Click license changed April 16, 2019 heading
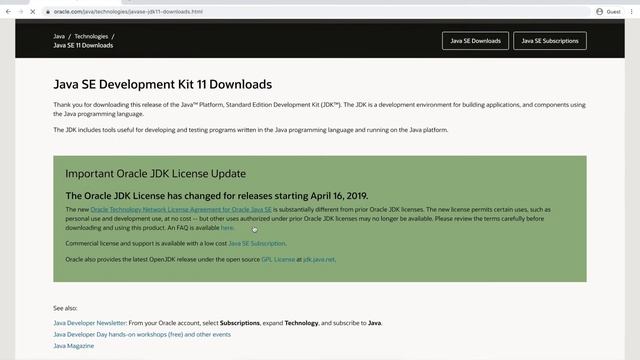The height and width of the screenshot is (360, 640). tap(217, 196)
